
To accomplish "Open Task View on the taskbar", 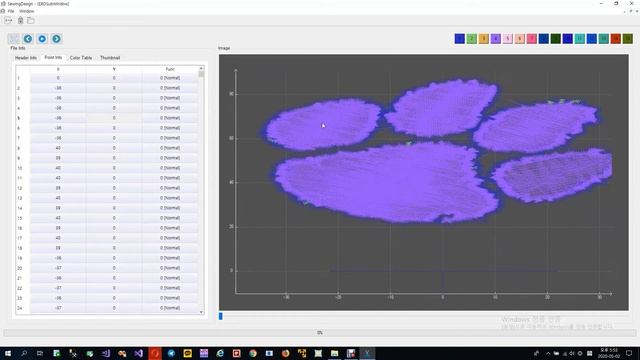I will pos(40,353).
